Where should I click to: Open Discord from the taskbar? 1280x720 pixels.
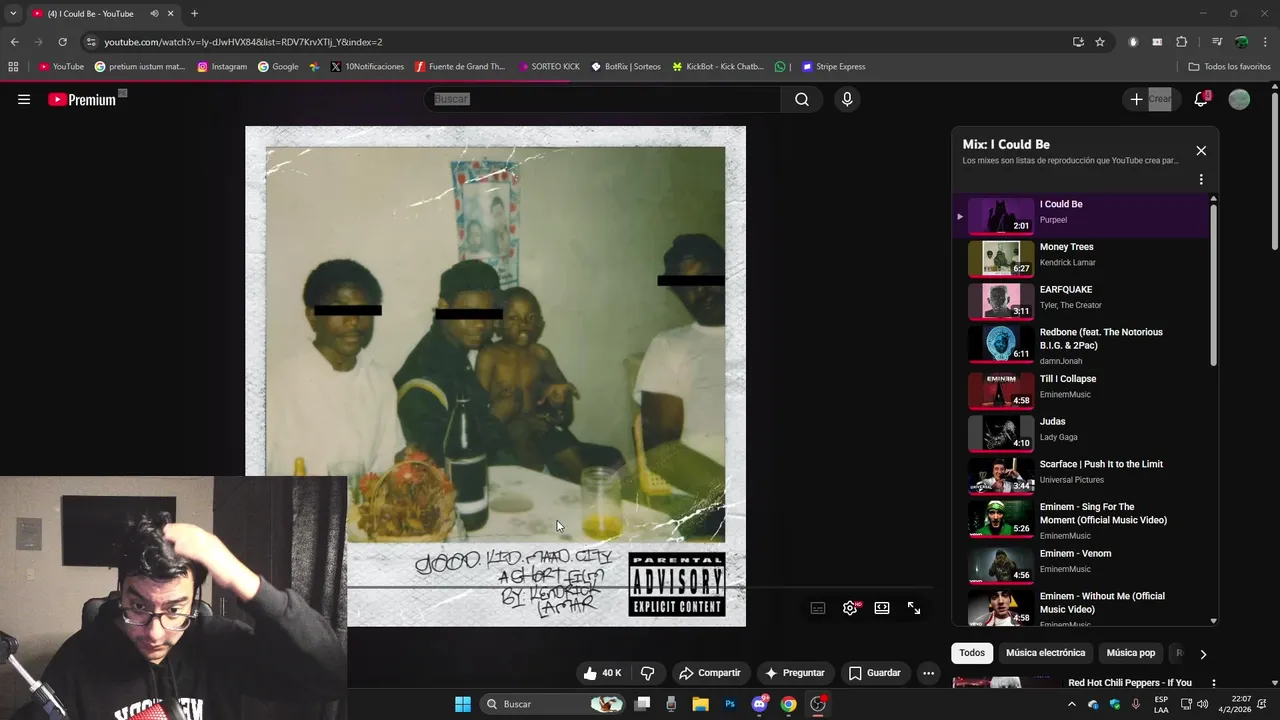point(759,704)
